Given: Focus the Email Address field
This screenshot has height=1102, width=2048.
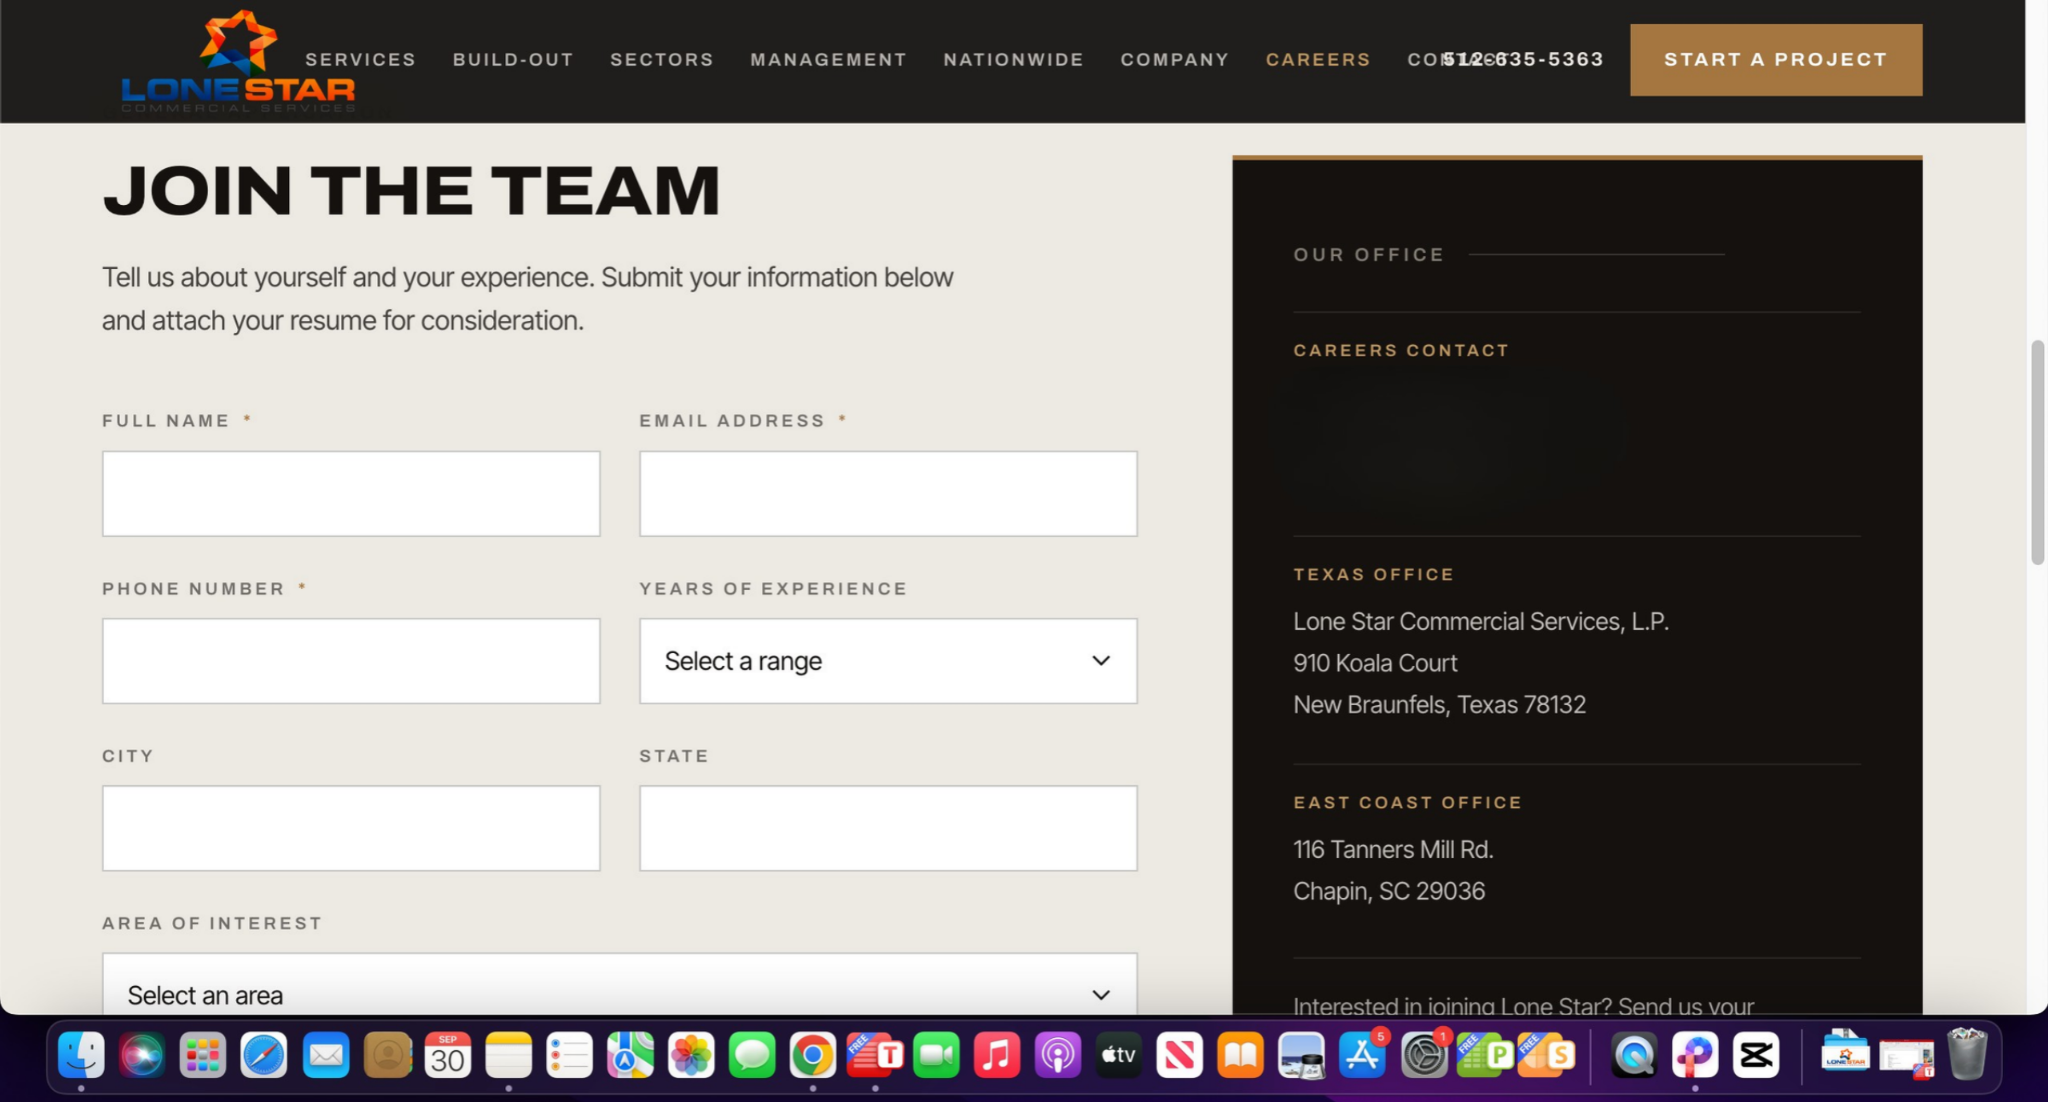Looking at the screenshot, I should coord(888,494).
